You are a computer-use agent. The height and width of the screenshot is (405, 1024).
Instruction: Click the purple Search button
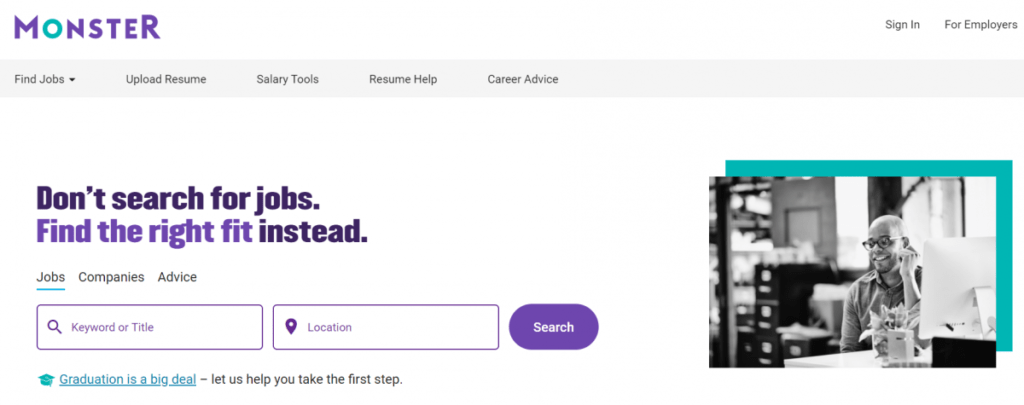click(553, 327)
